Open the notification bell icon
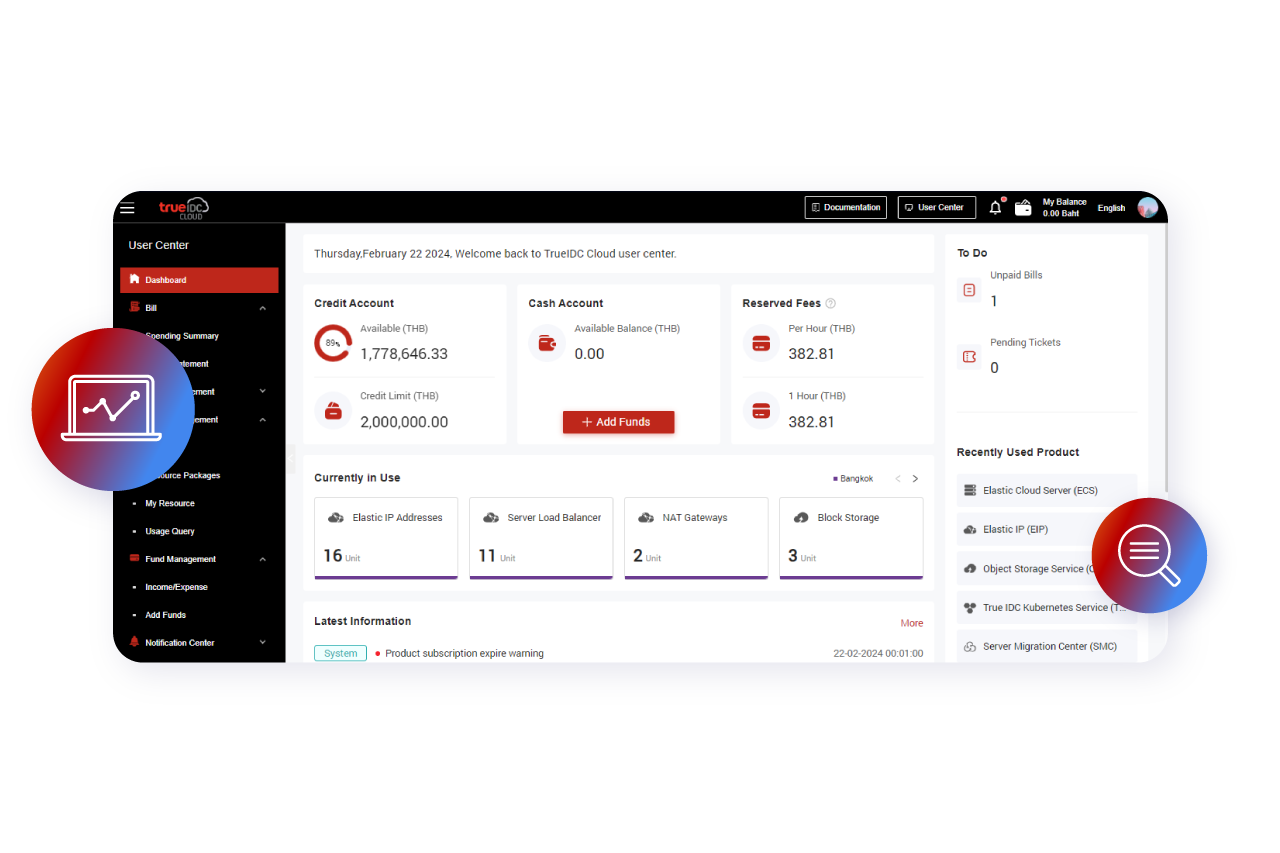The height and width of the screenshot is (853, 1280). (x=995, y=207)
